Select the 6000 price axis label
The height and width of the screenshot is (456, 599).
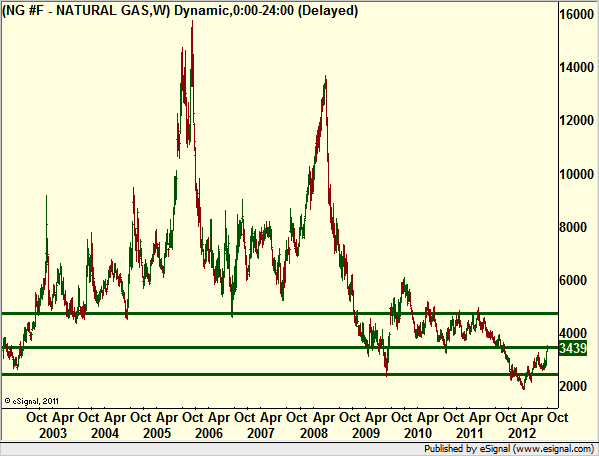(573, 280)
